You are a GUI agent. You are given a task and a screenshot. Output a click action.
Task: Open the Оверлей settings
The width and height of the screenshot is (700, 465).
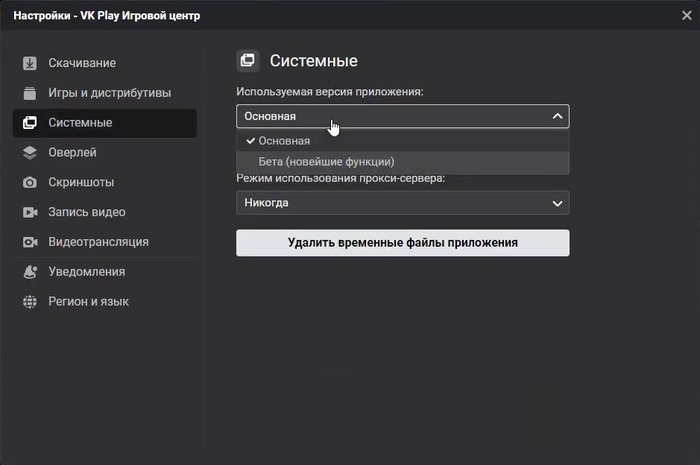tap(105, 153)
